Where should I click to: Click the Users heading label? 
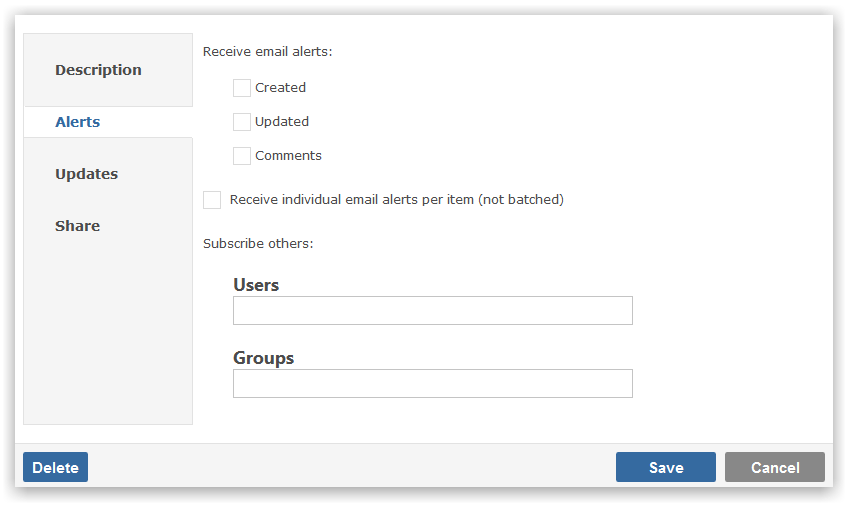pos(256,285)
